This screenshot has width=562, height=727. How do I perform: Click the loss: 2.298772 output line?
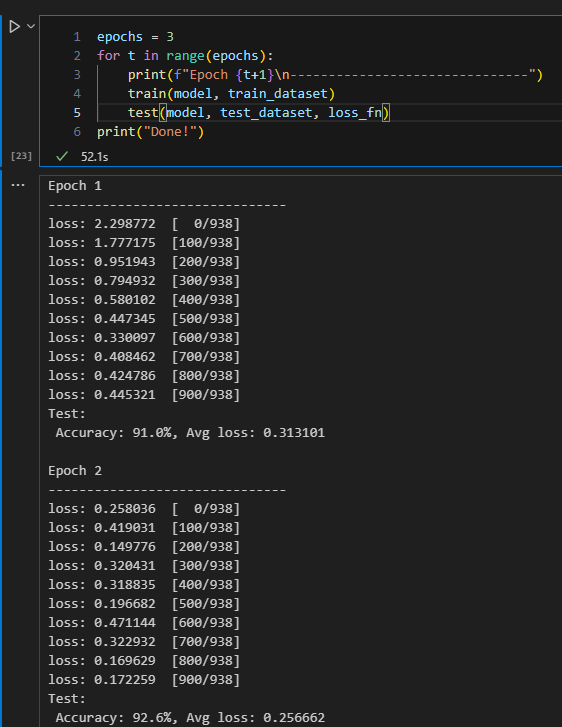(x=144, y=224)
